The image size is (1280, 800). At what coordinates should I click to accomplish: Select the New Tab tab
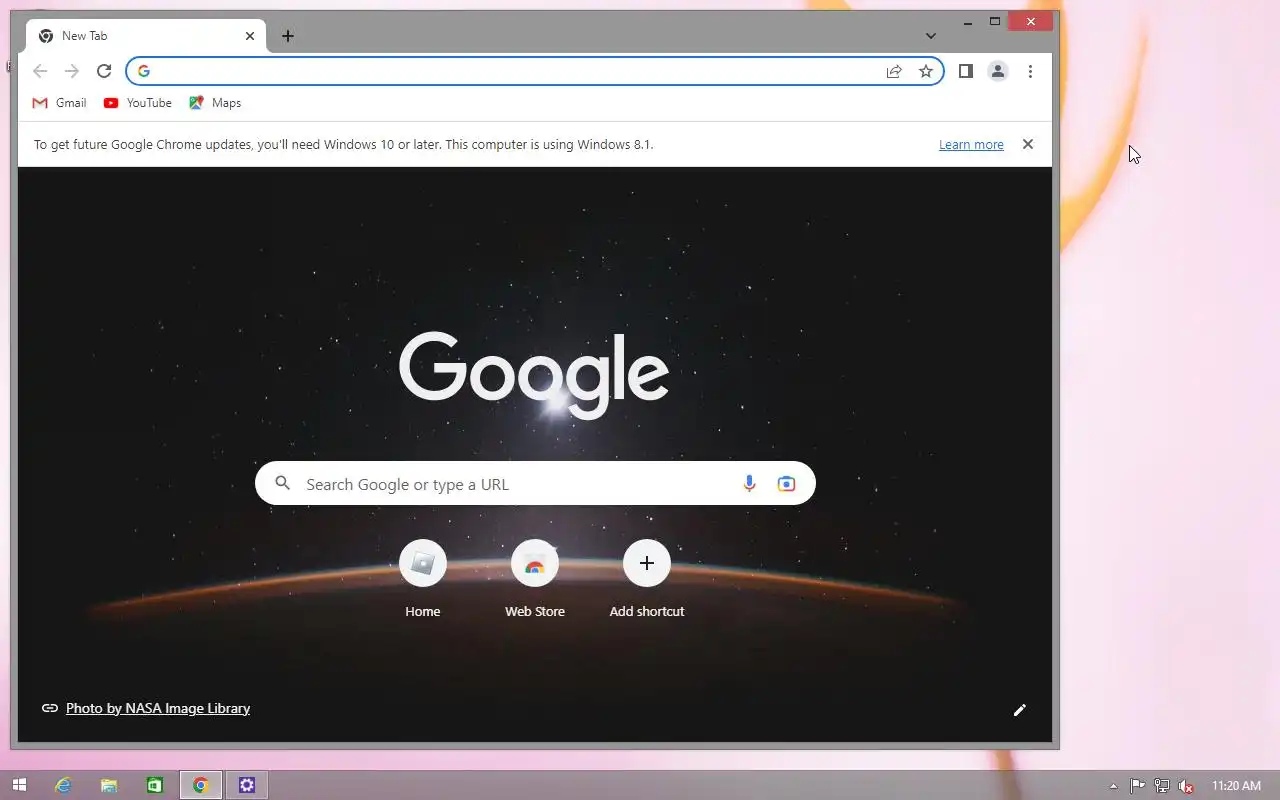tap(146, 36)
